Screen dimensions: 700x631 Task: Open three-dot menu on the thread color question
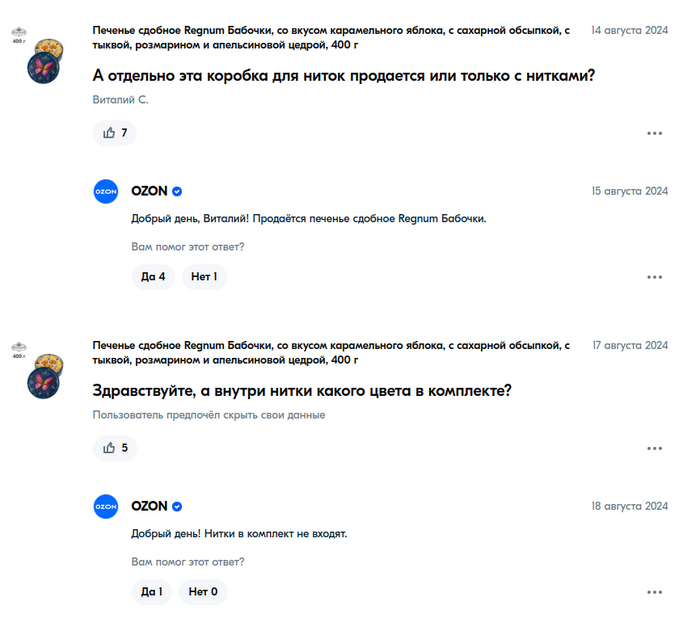point(654,449)
